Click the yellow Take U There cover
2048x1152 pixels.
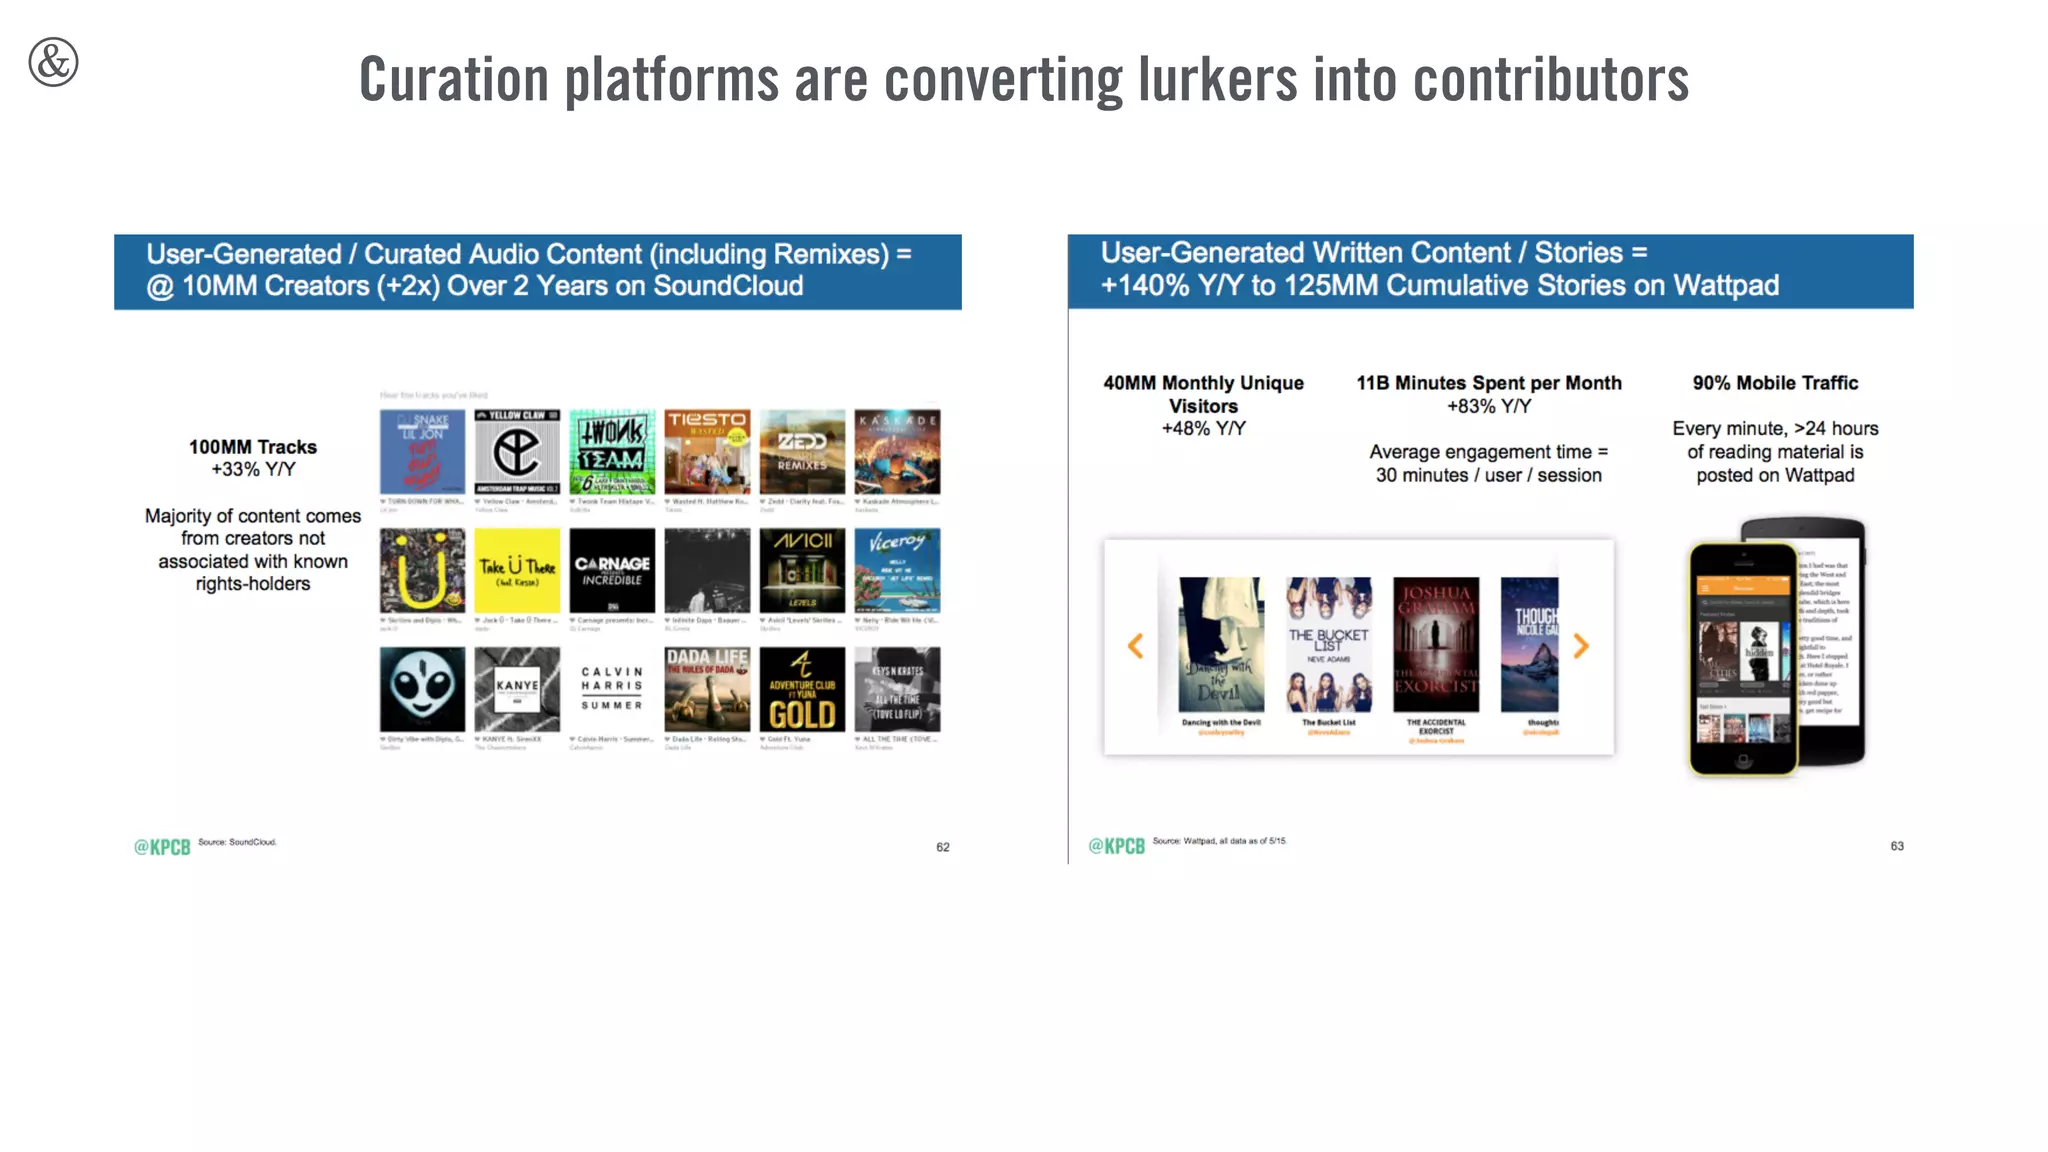point(517,570)
